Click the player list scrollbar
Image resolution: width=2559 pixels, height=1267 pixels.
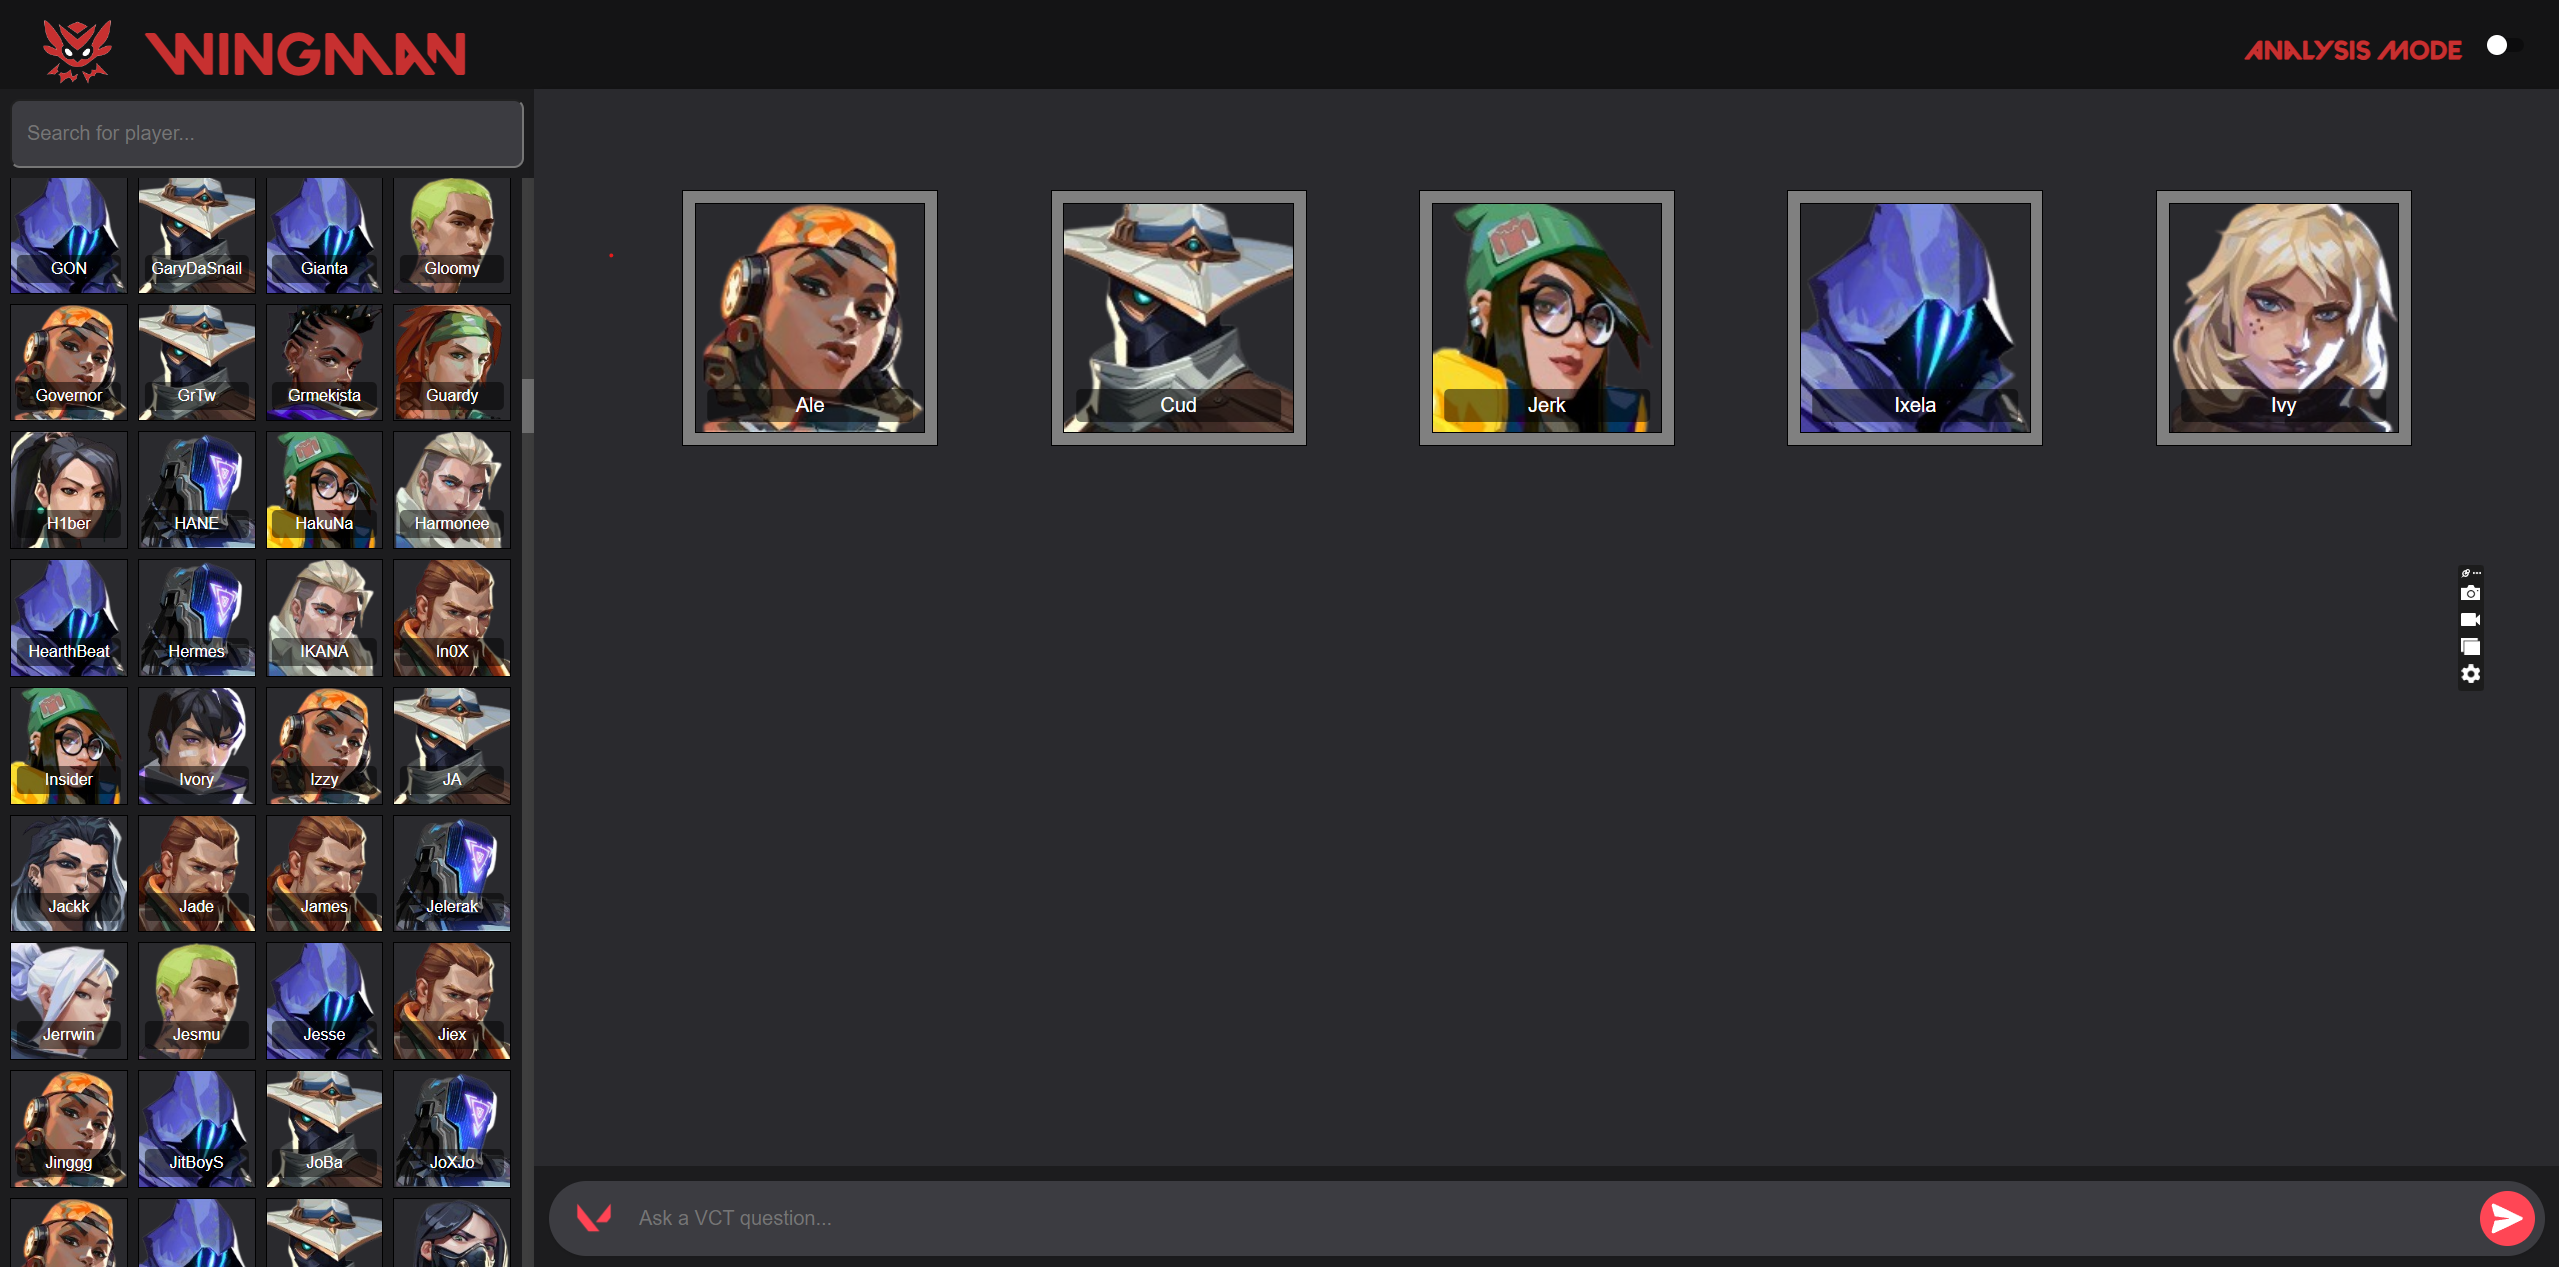coord(528,405)
